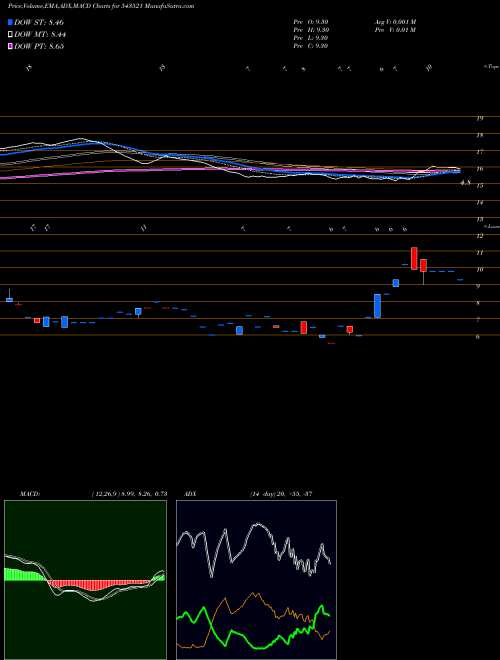Open the ADX indicator panel
Image resolution: width=500 pixels, height=660 pixels.
coord(256,580)
